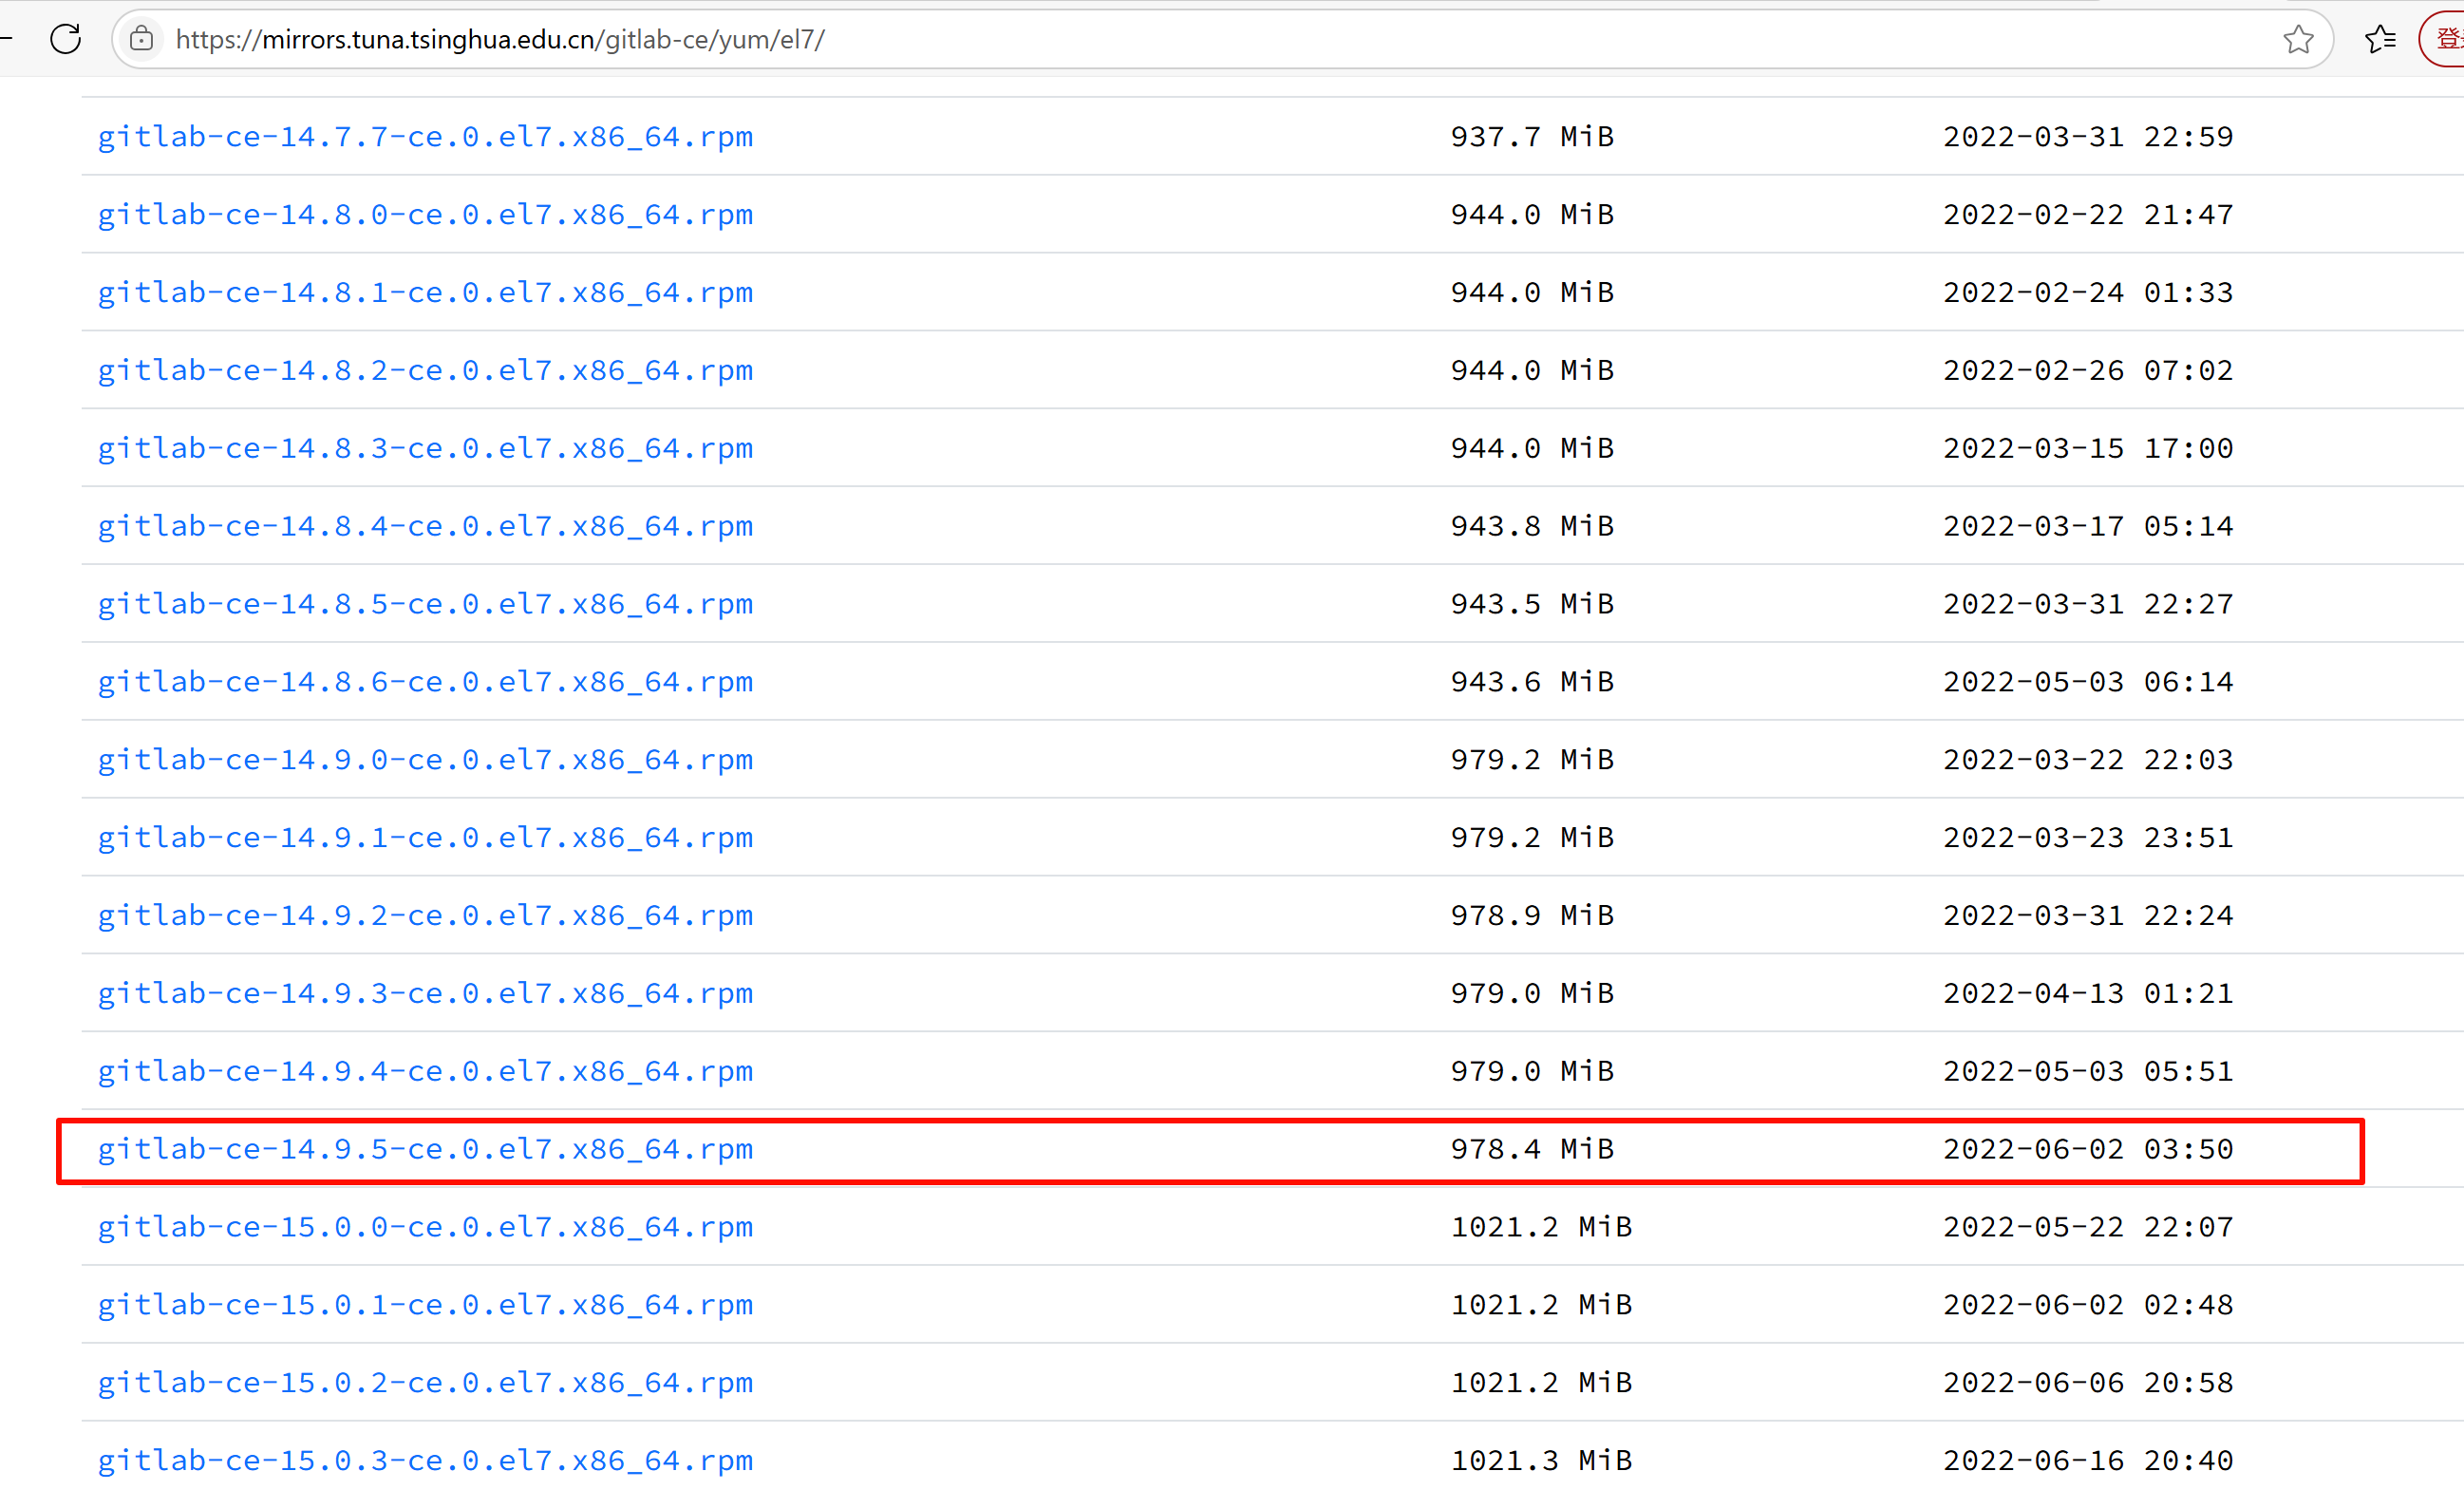
Task: Select date 2022-03-15 17:00
Action: click(2088, 449)
